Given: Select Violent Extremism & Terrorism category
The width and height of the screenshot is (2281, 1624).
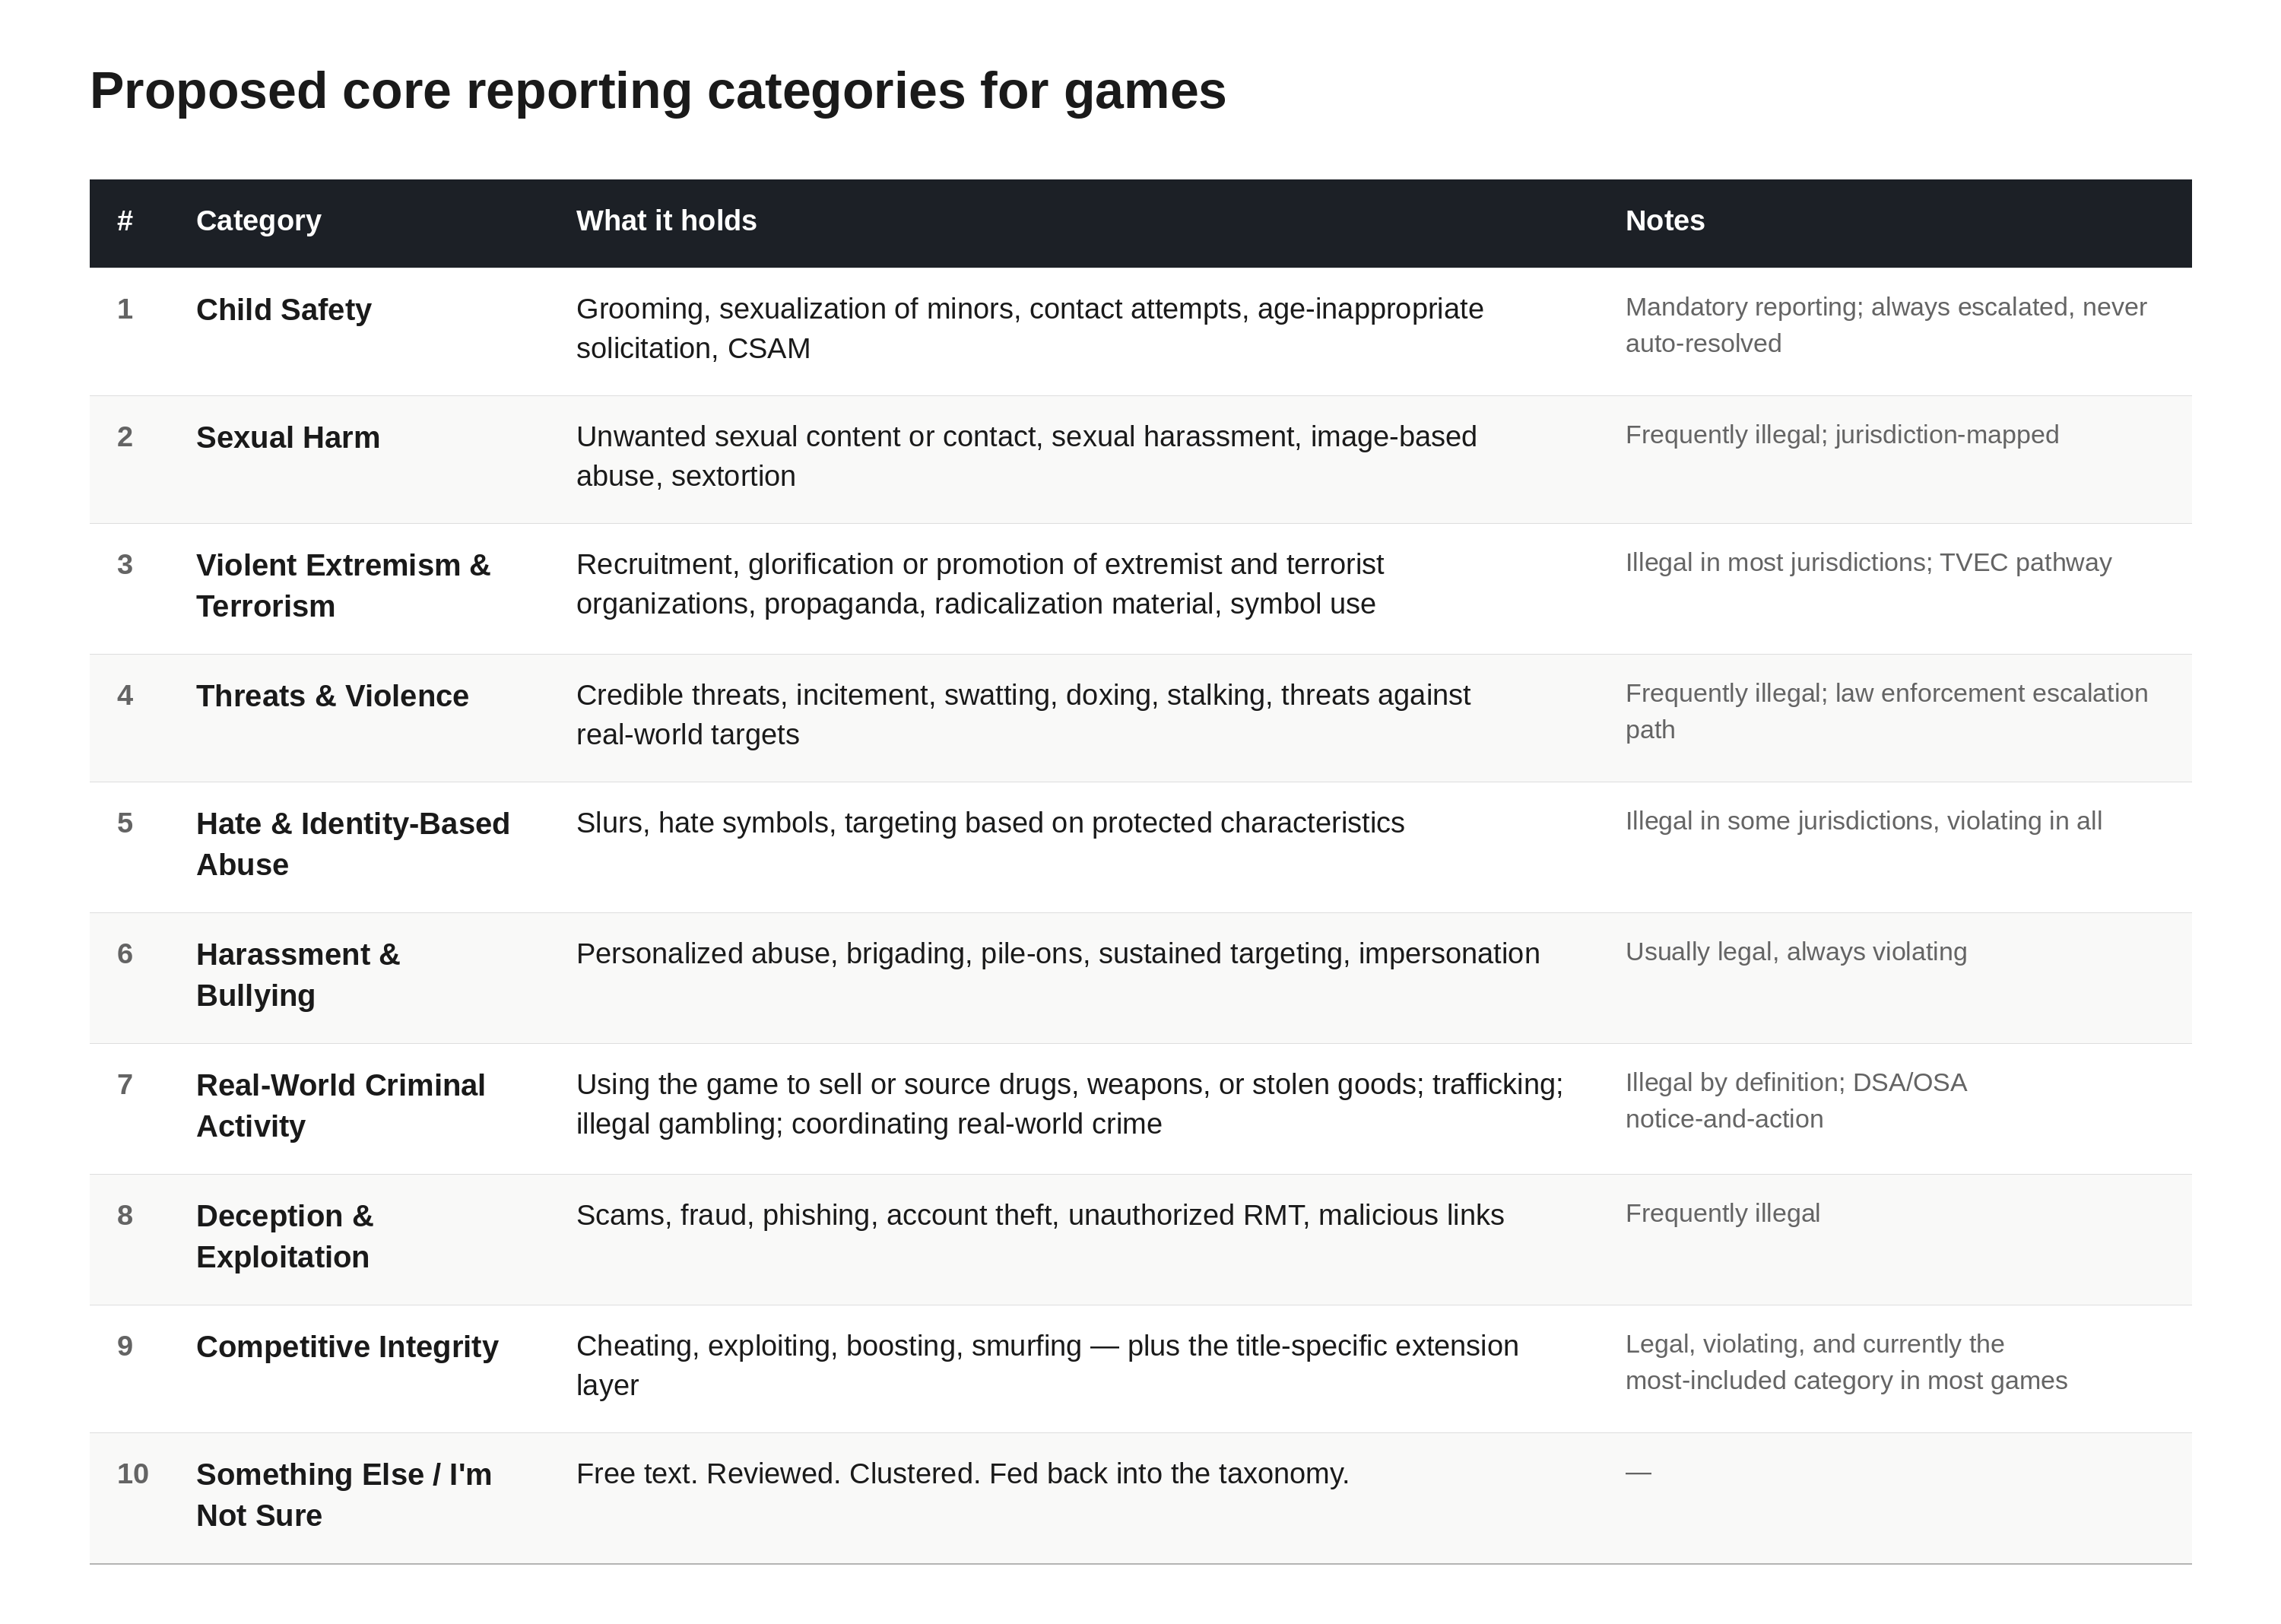Looking at the screenshot, I should point(343,586).
